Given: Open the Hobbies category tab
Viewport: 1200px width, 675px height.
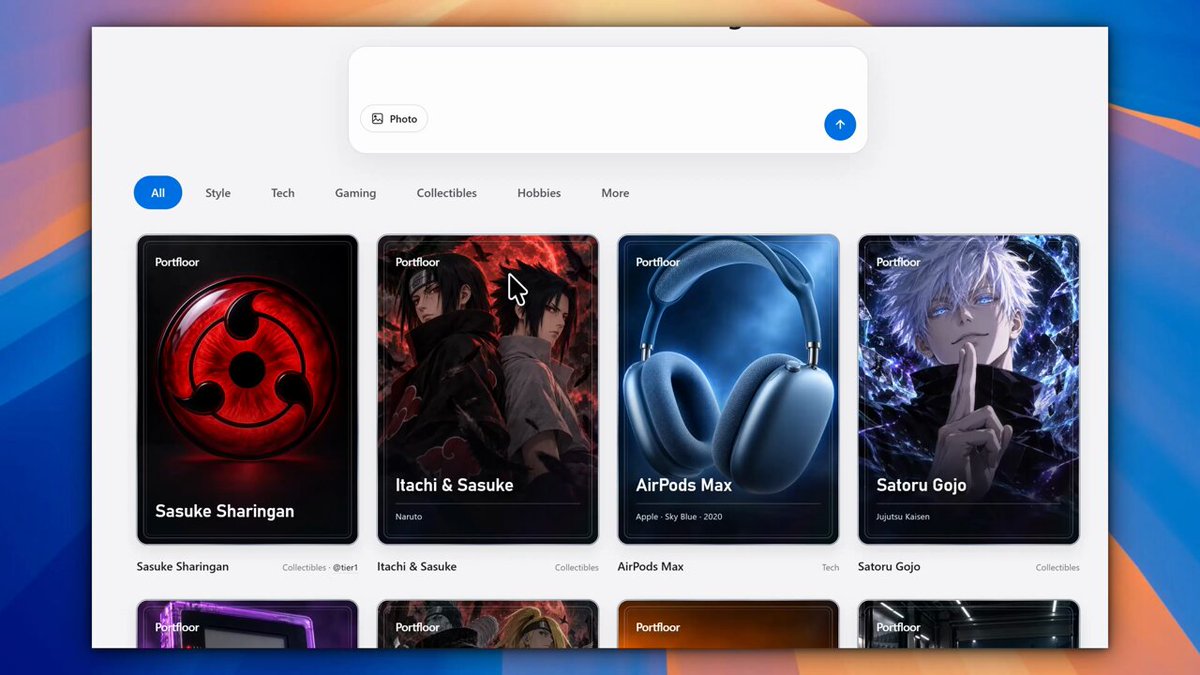Looking at the screenshot, I should (x=539, y=193).
